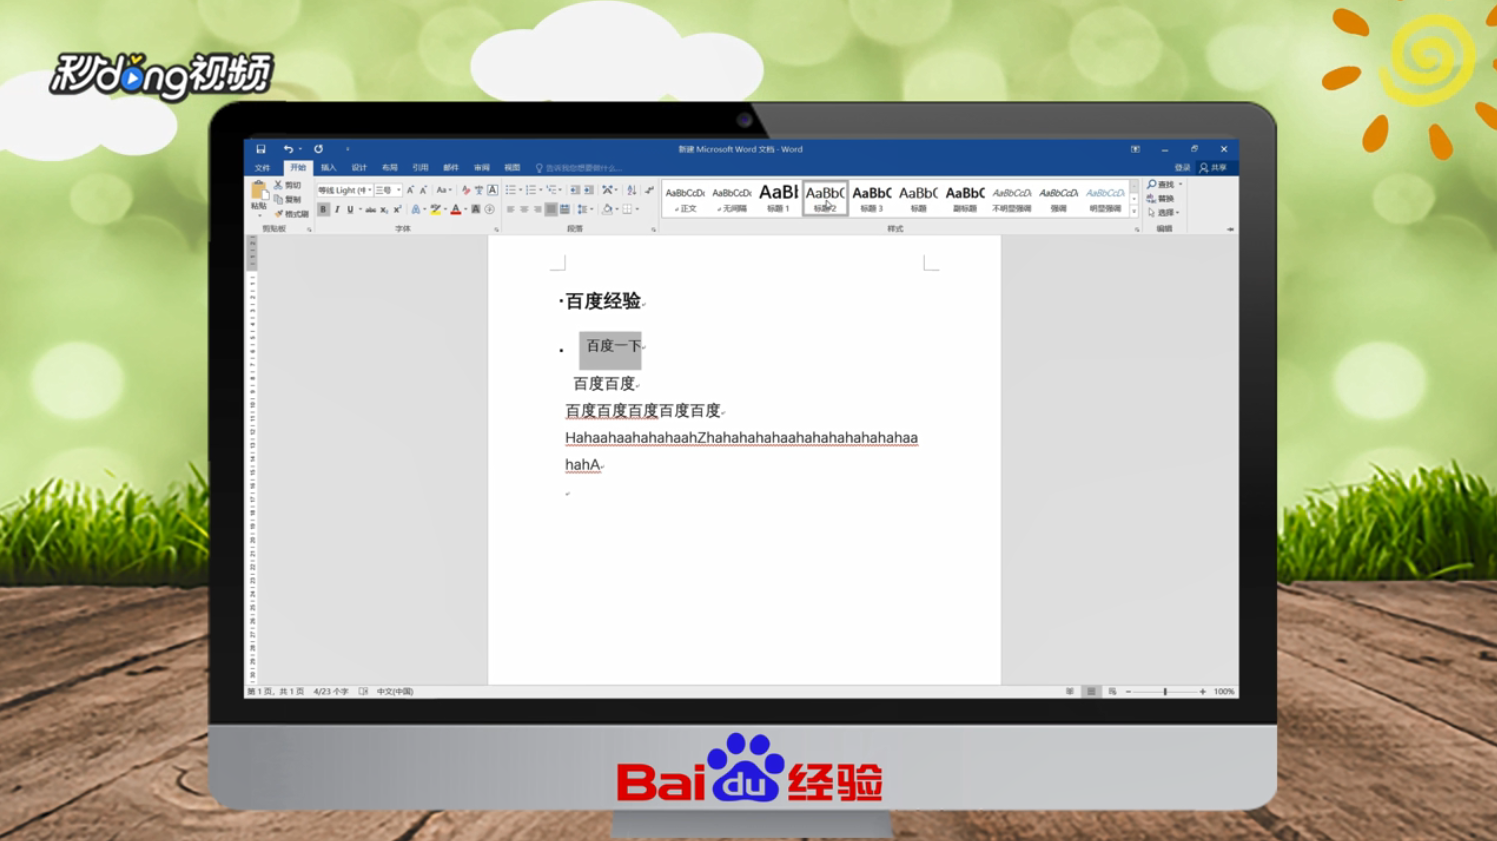Viewport: 1497px width, 841px height.
Task: Expand the Multilevel List dropdown
Action: tap(561, 190)
